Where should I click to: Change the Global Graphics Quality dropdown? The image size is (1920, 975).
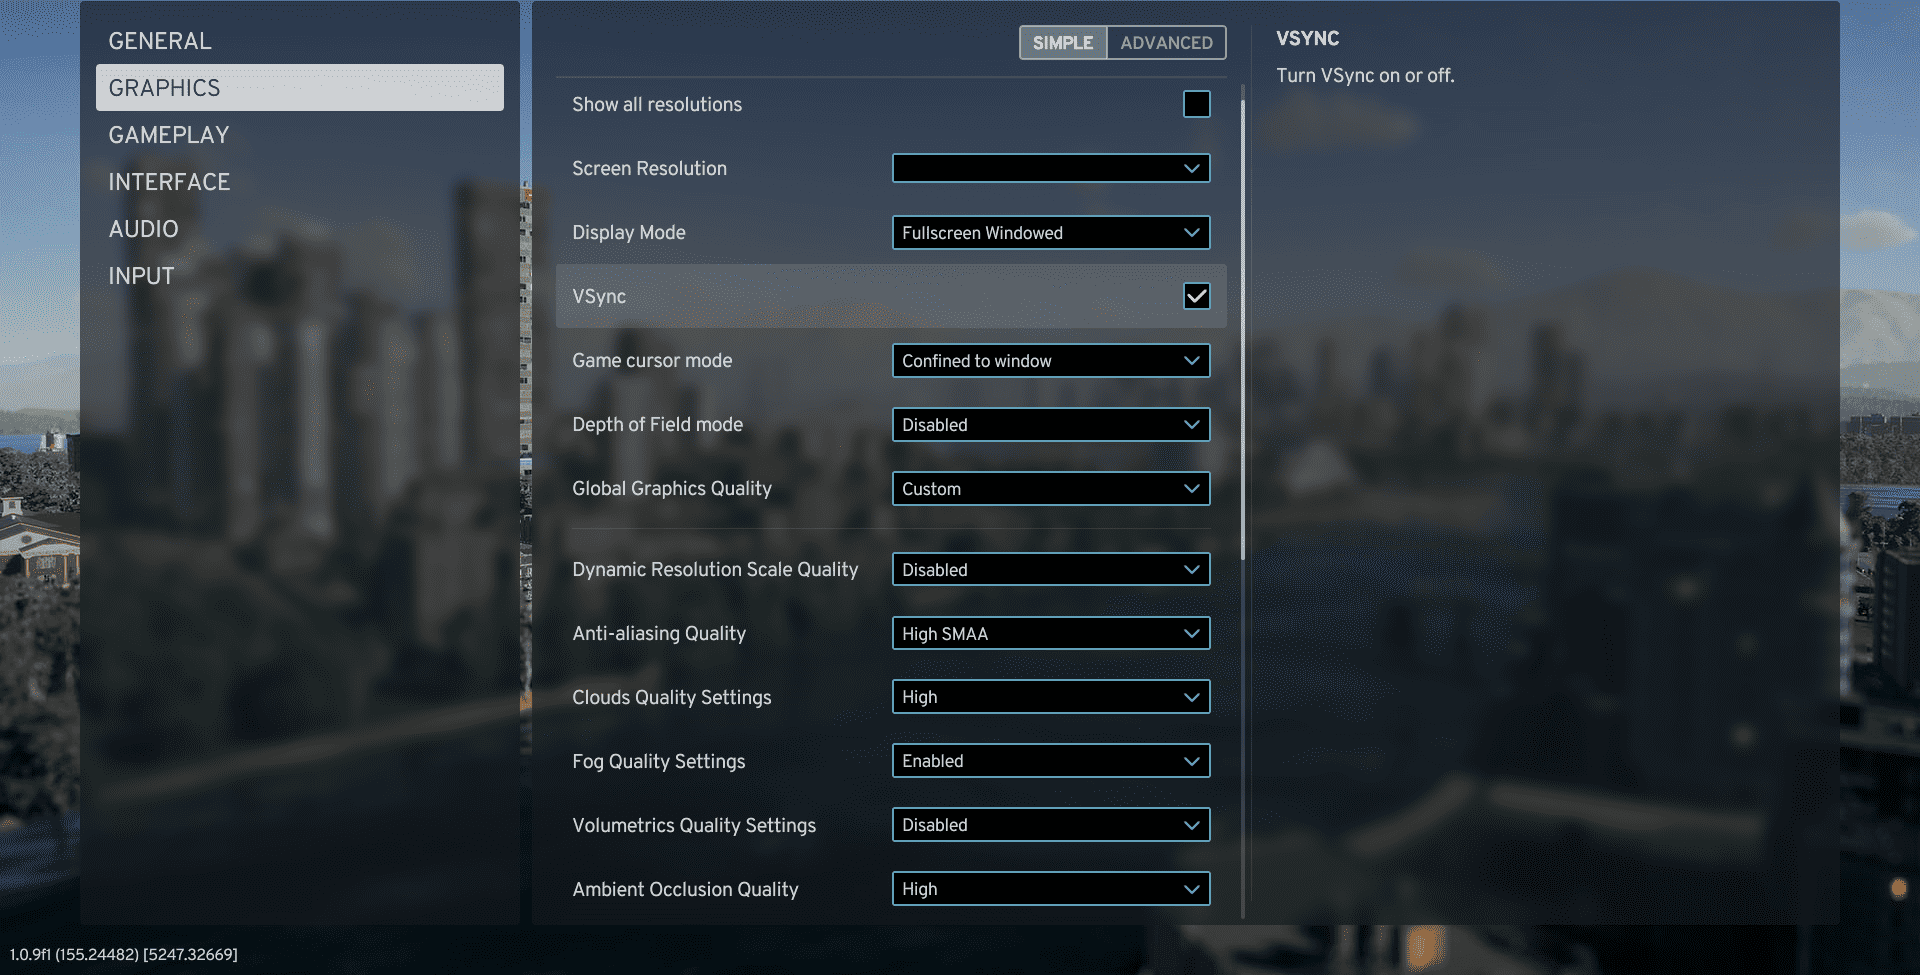click(1050, 489)
